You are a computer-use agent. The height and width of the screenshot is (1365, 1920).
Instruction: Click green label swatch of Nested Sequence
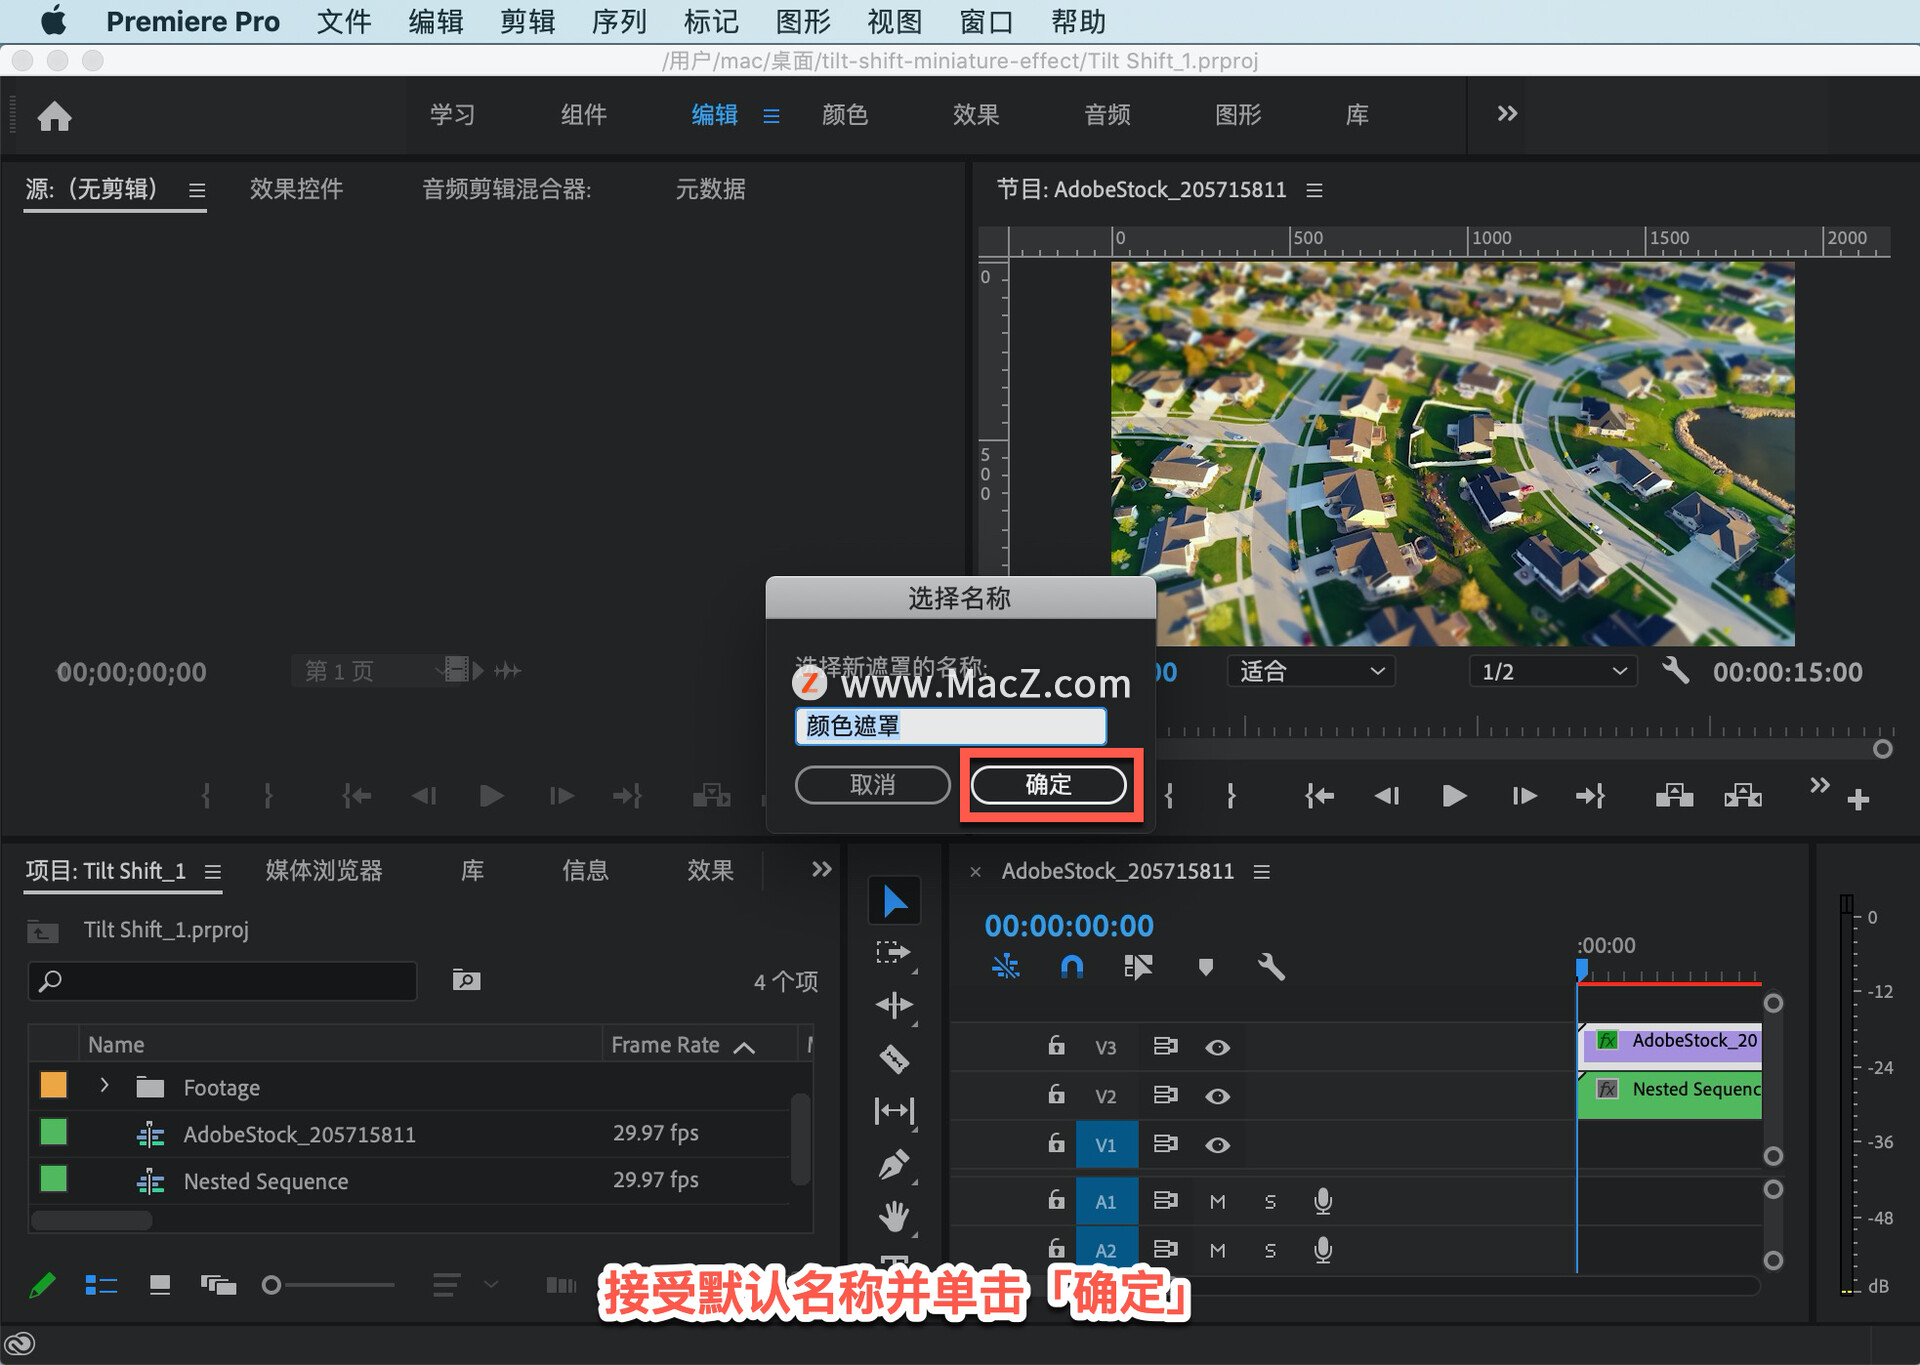pos(53,1179)
